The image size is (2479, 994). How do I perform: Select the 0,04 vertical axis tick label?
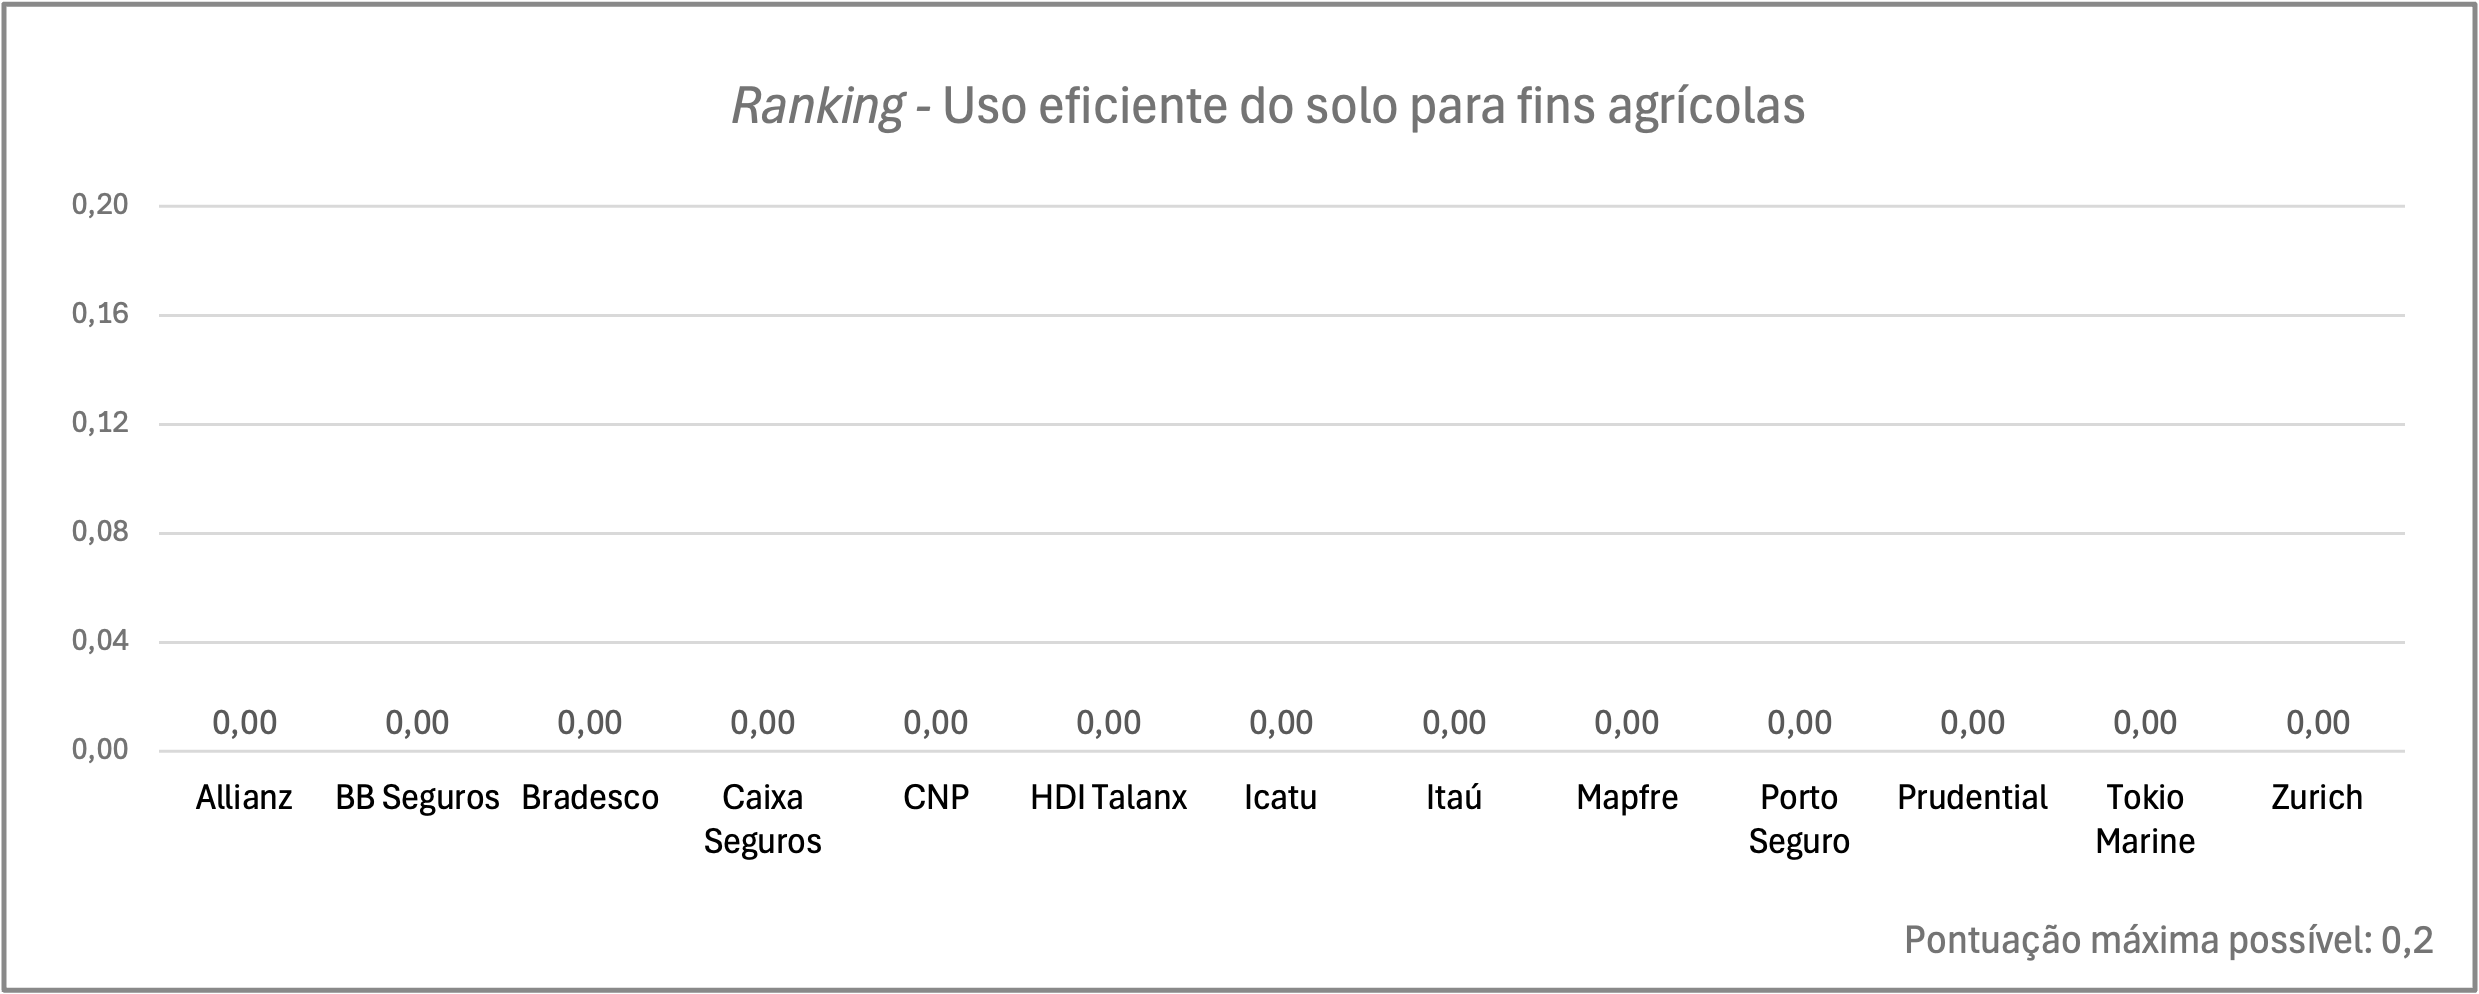click(100, 641)
